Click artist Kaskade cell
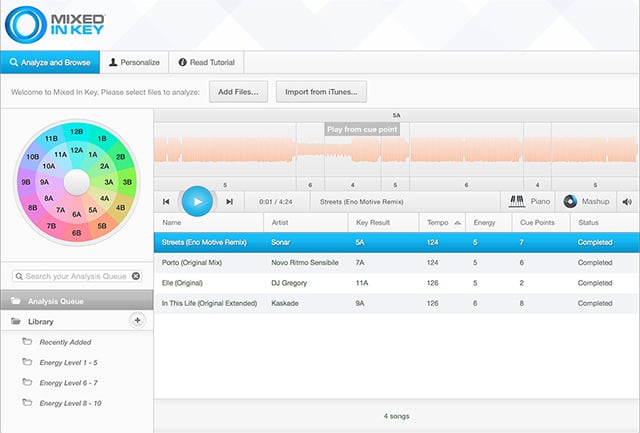 (285, 303)
